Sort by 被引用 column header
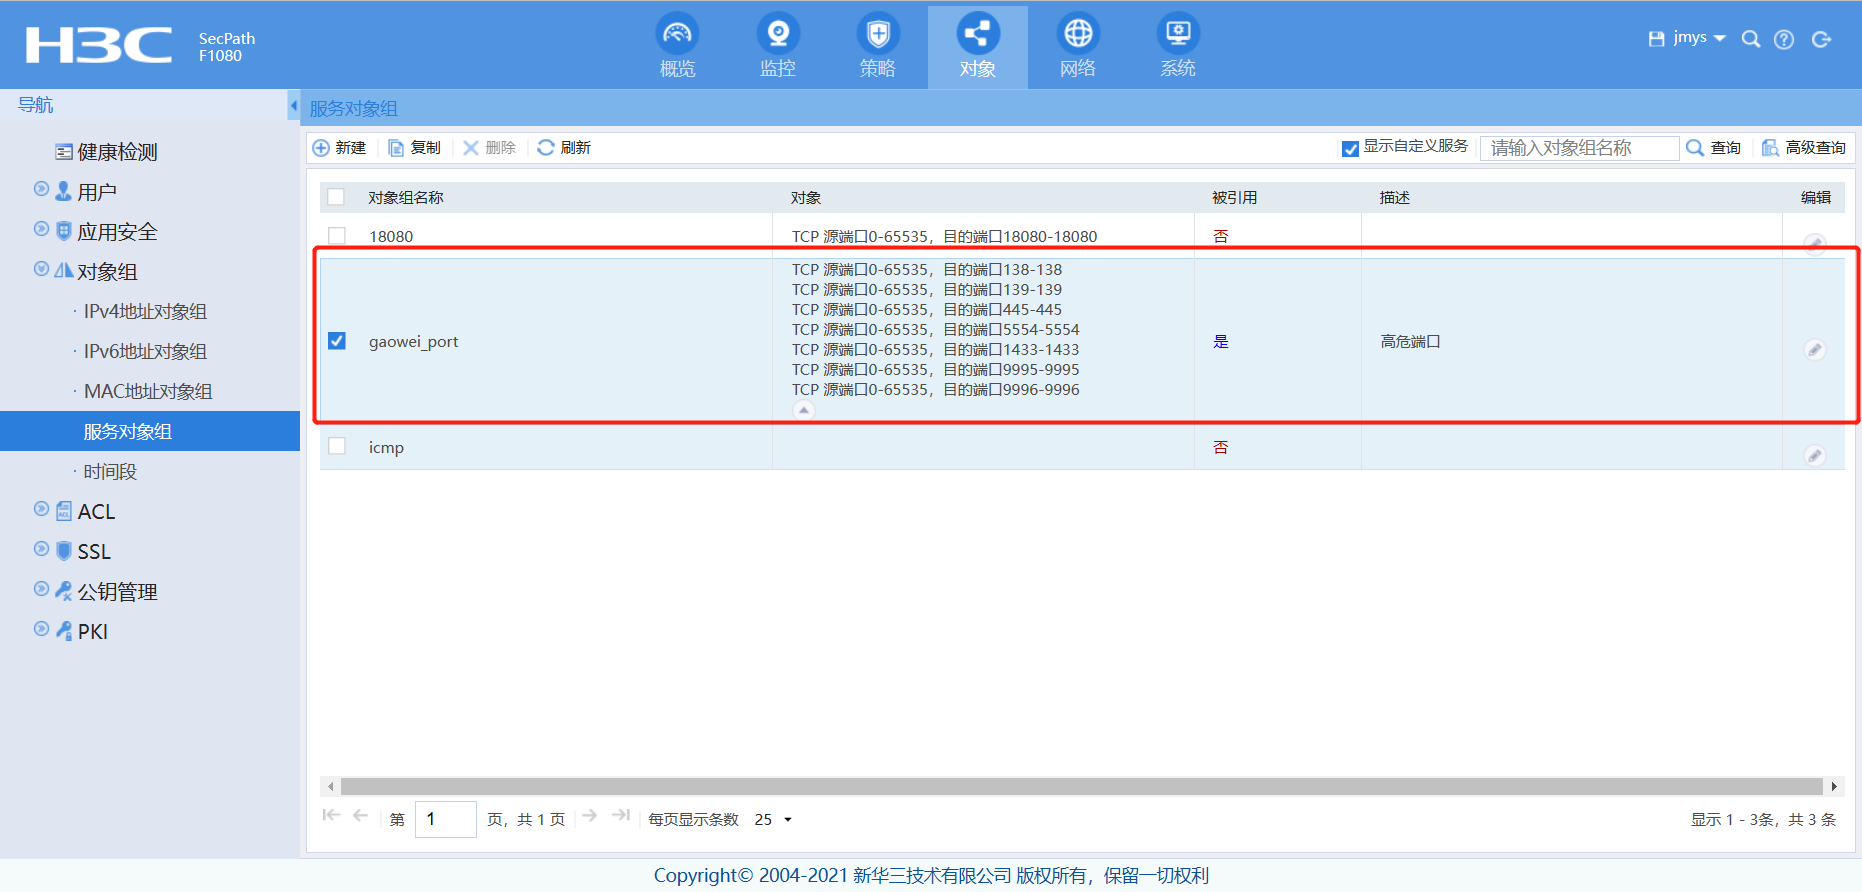Screen dimensions: 1862x892 [1235, 198]
